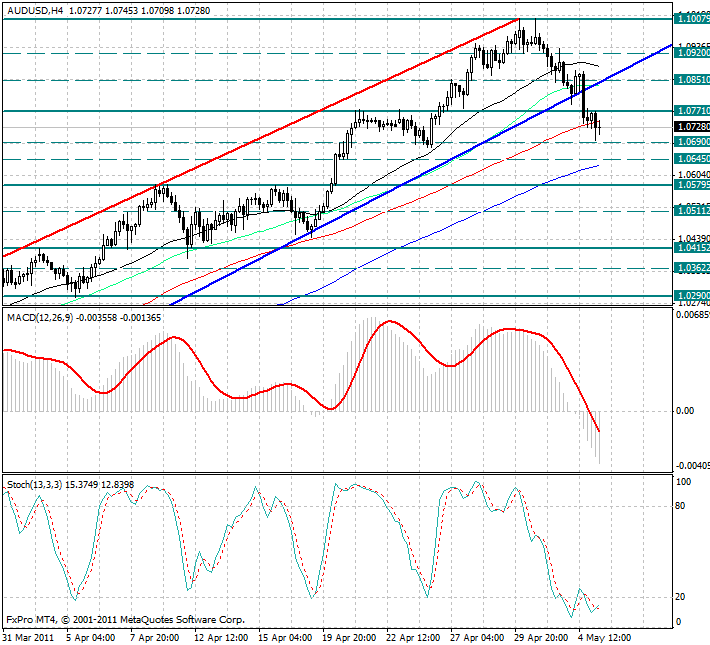Select the Stochastic 100 level label
This screenshot has width=710, height=645.
pos(683,482)
